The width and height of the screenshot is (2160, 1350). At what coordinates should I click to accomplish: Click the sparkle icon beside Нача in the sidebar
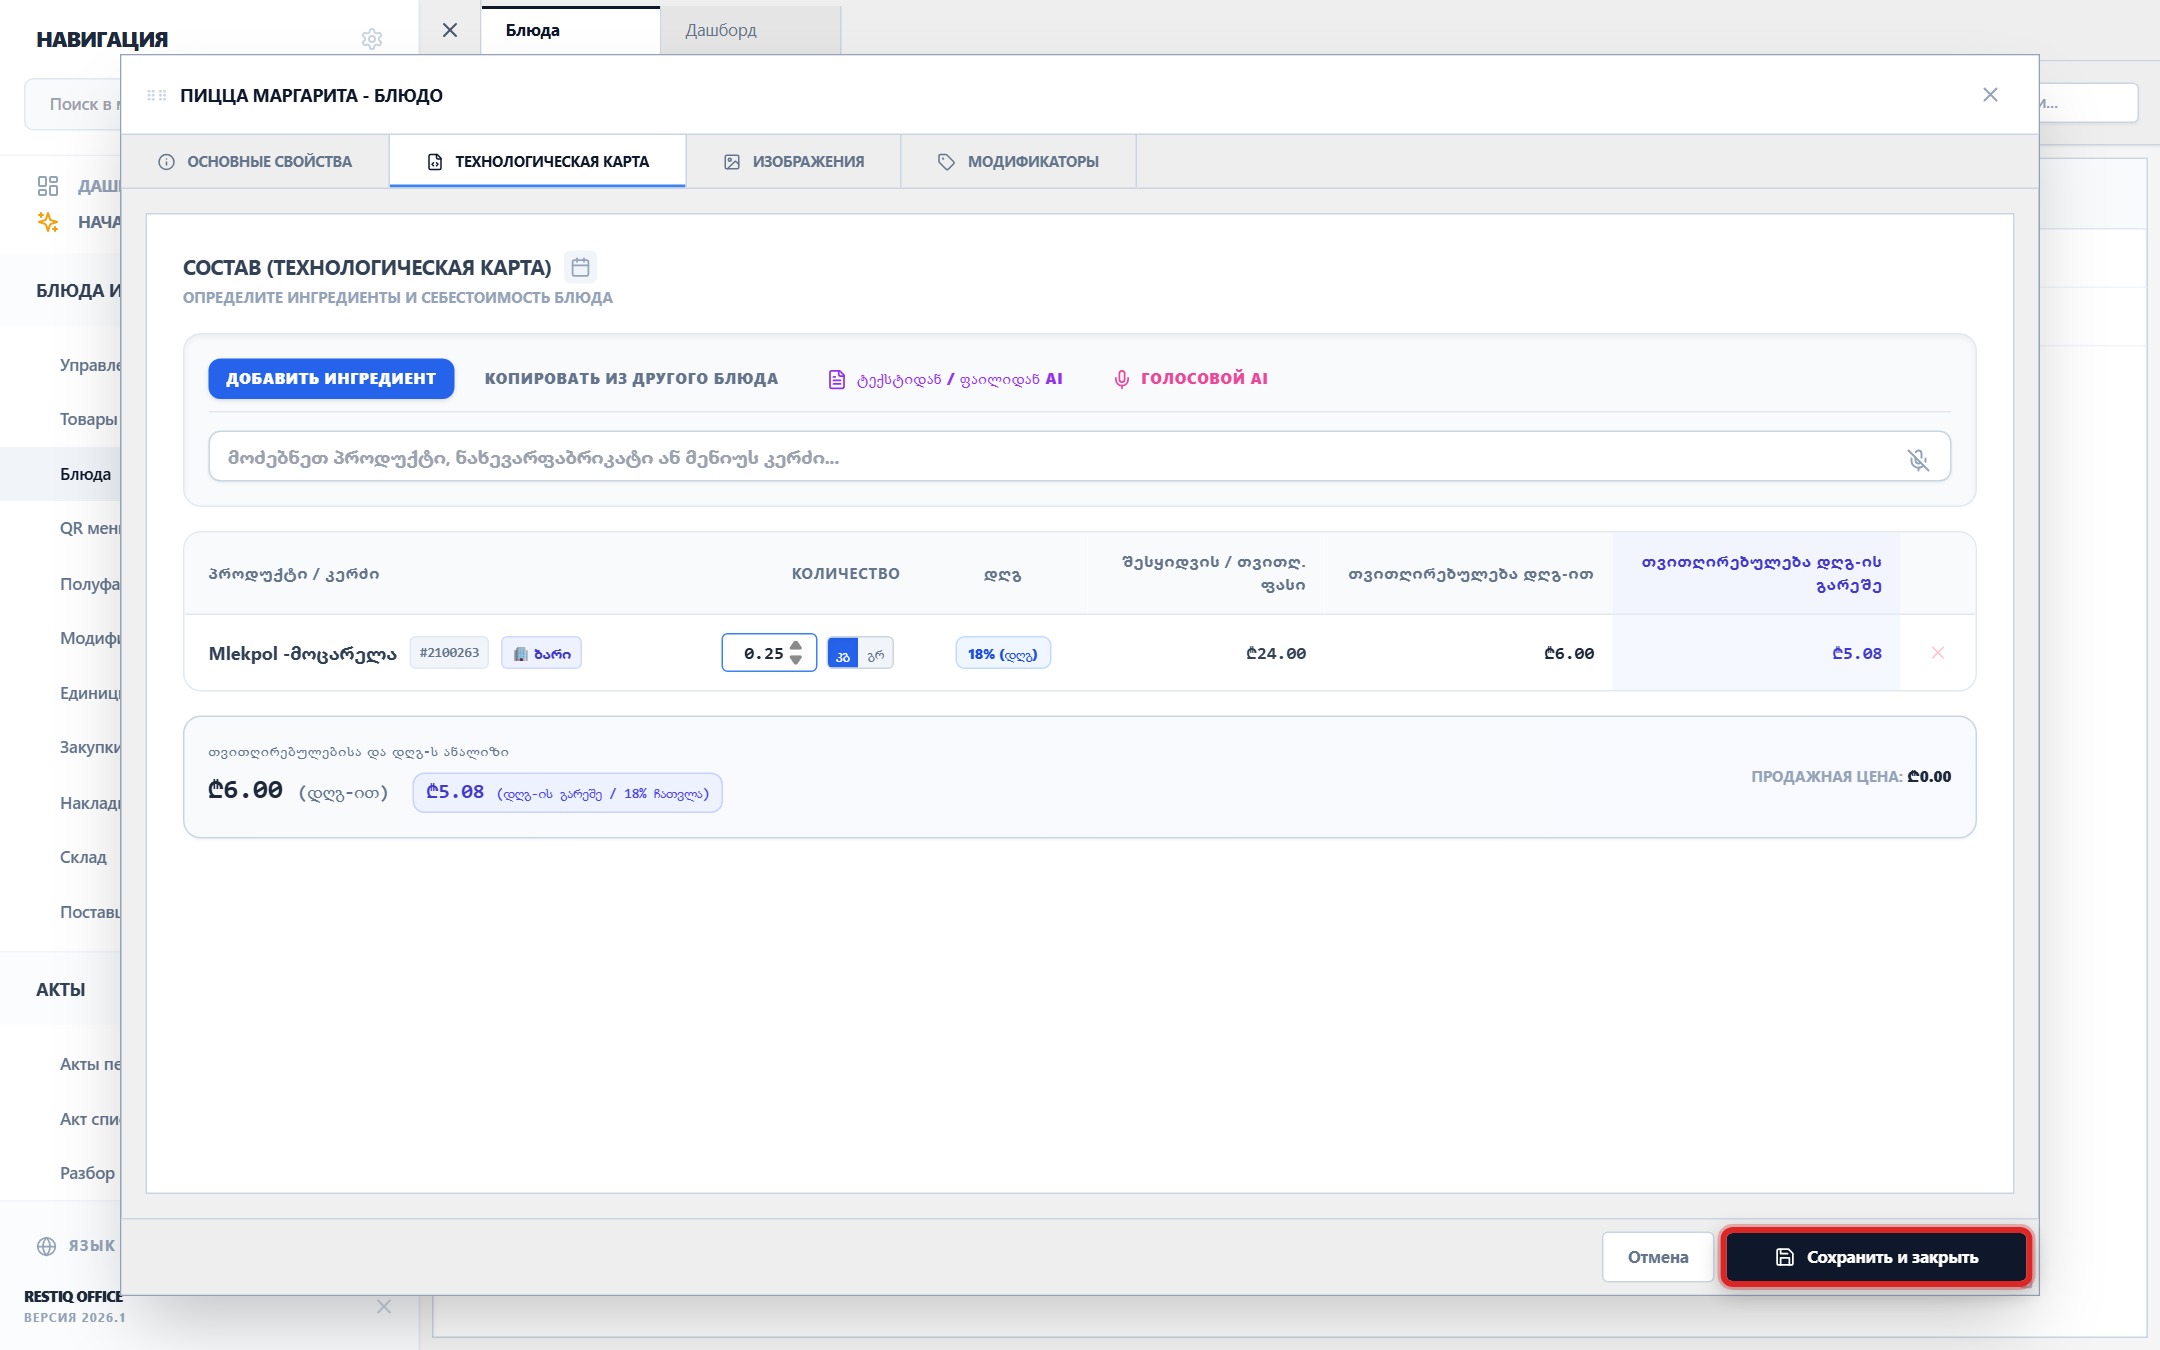pyautogui.click(x=48, y=222)
